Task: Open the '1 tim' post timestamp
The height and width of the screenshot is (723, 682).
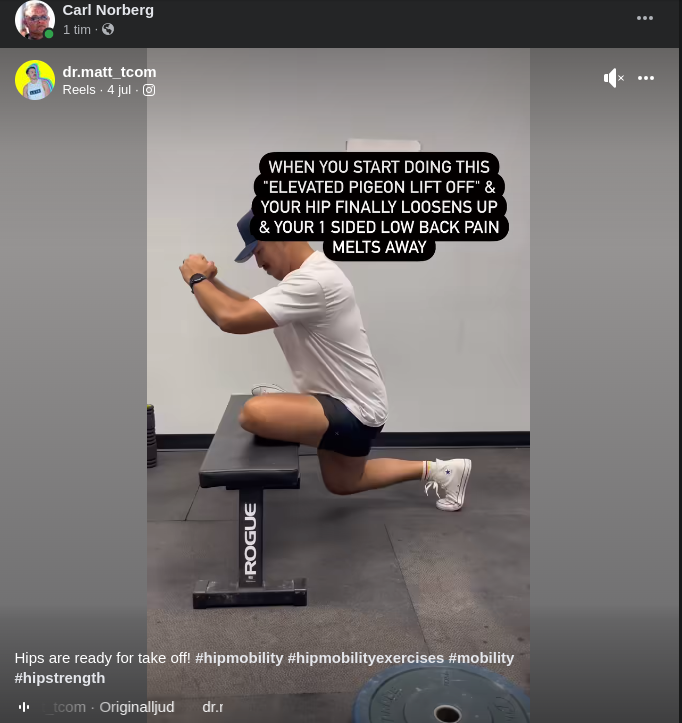Action: click(77, 30)
